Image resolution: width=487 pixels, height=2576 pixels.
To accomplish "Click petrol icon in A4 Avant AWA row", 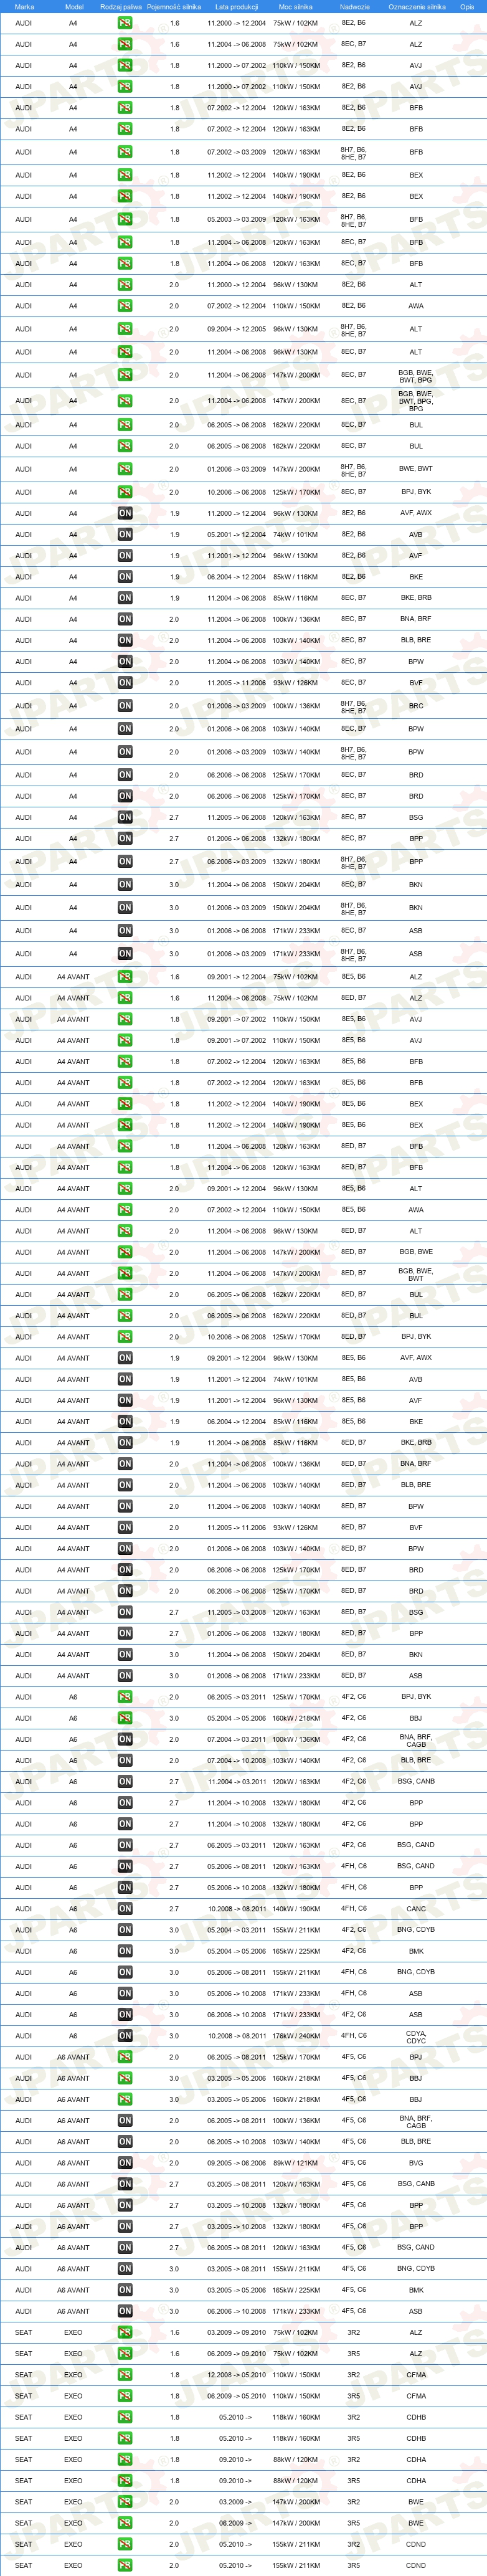I will tap(124, 1210).
